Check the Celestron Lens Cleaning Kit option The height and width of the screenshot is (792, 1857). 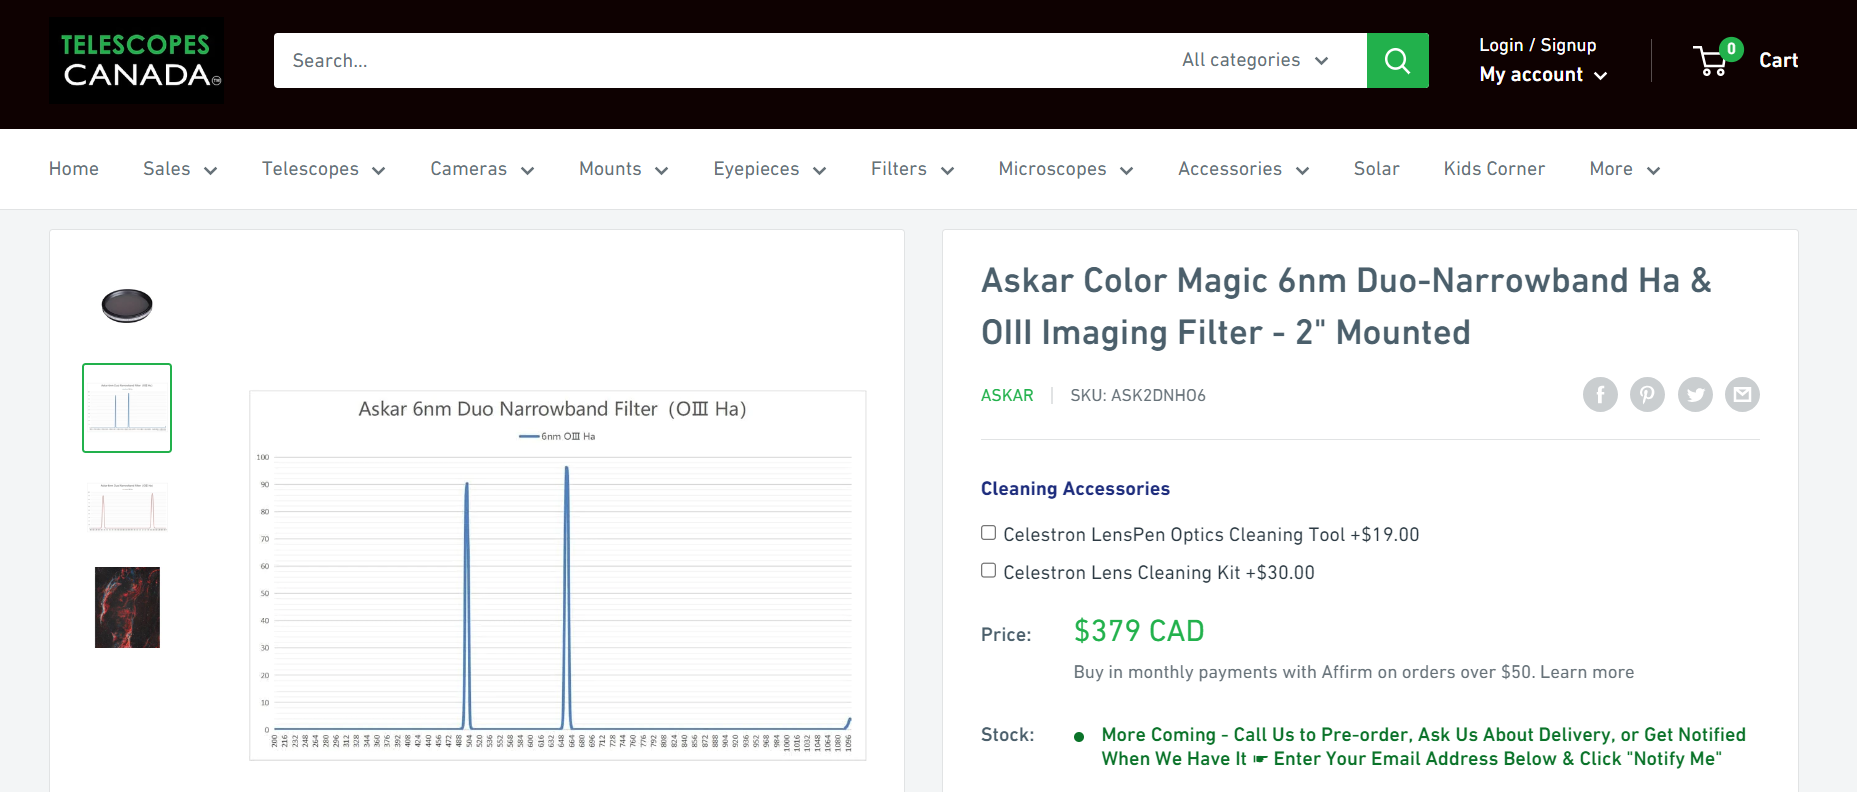coord(989,571)
